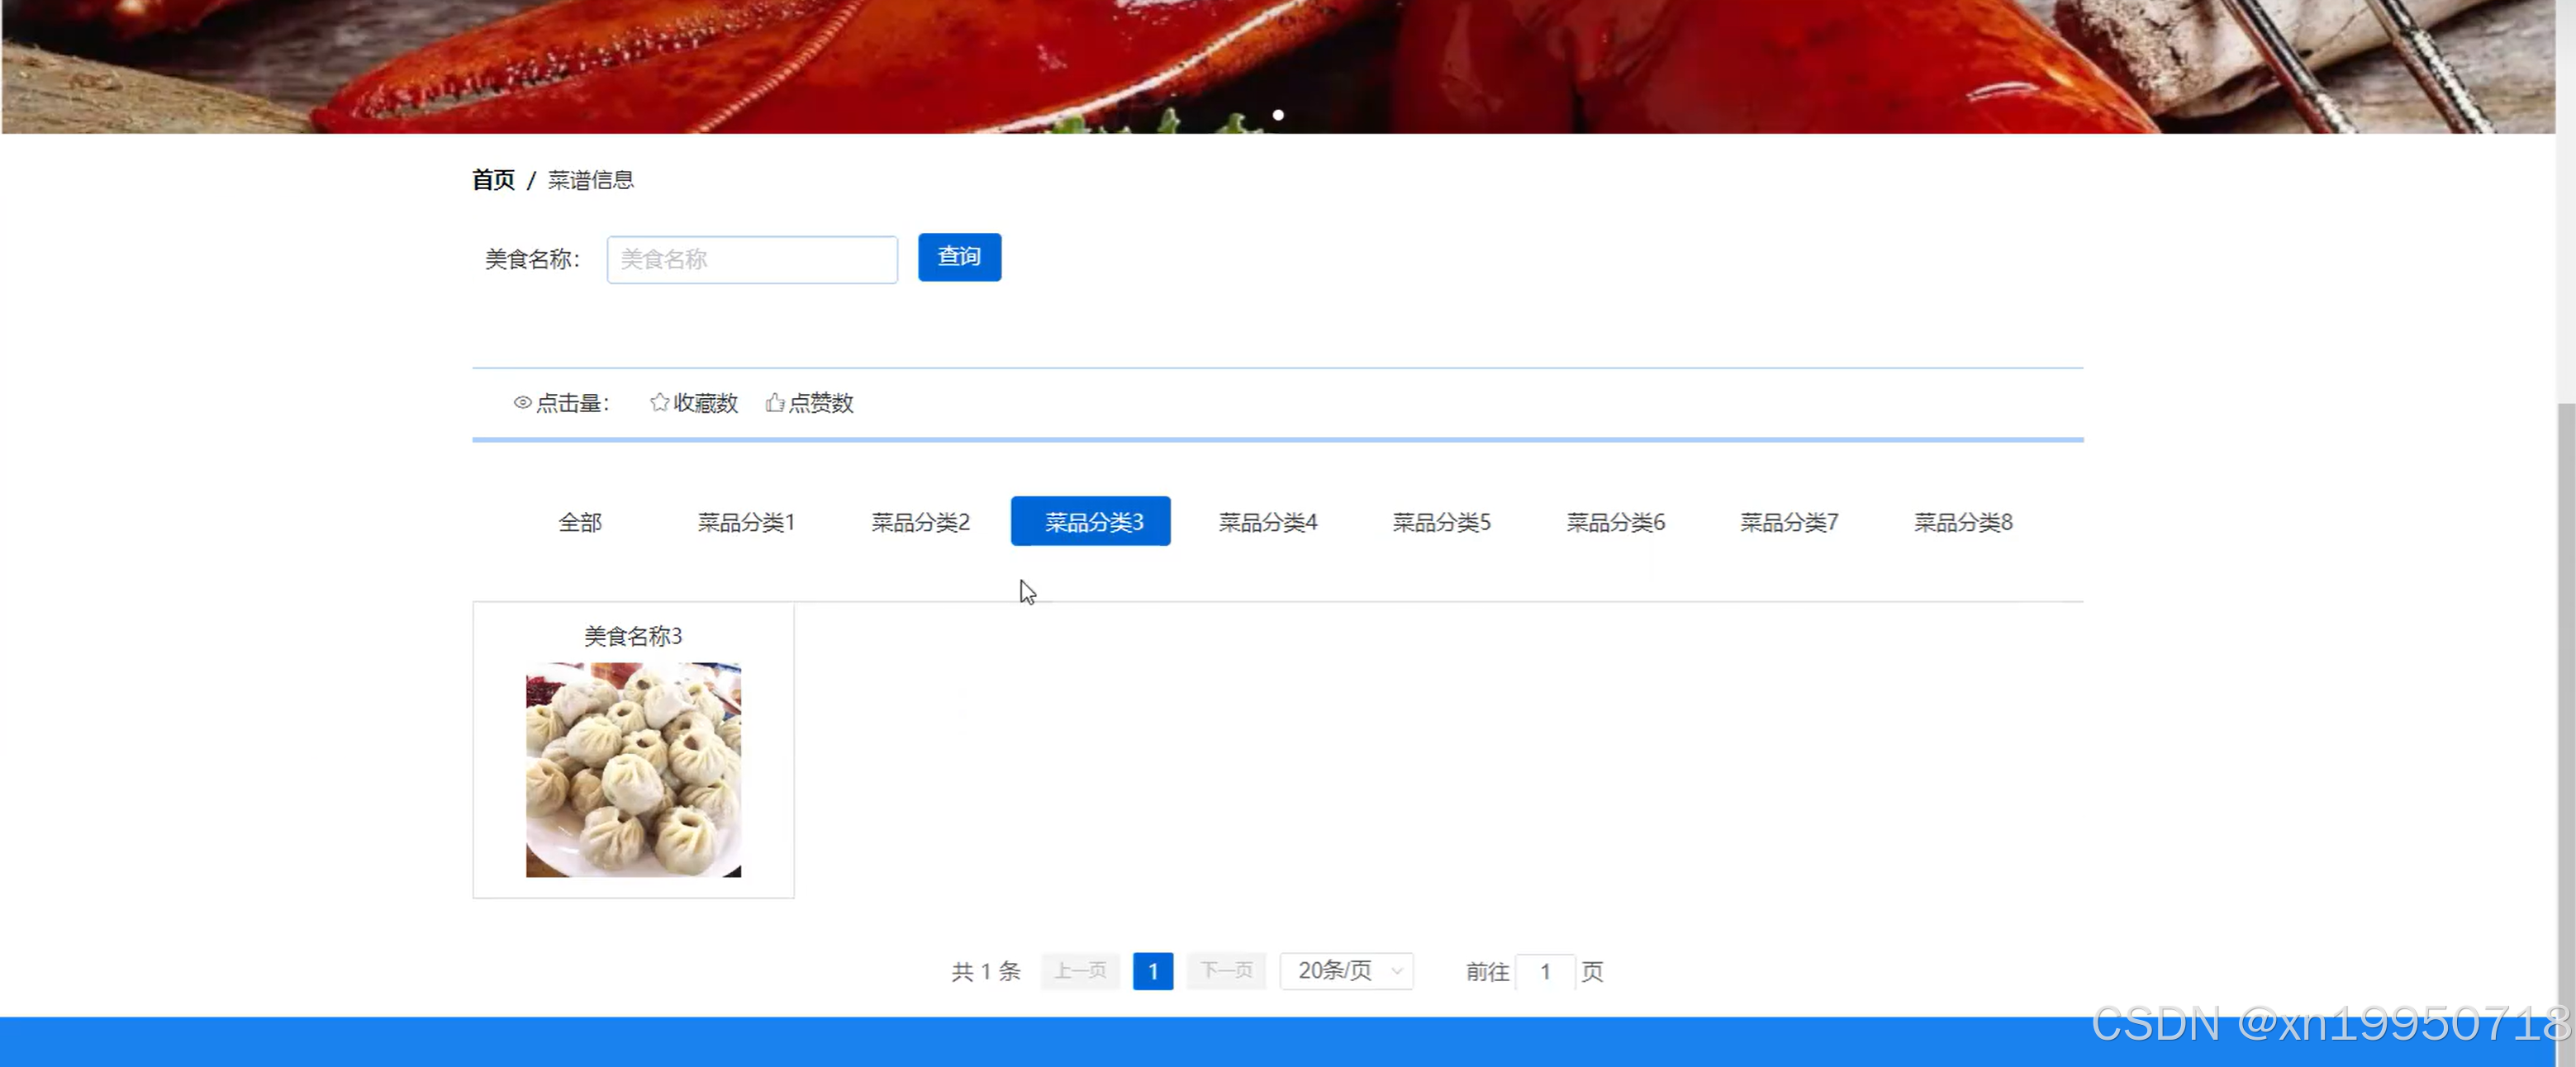Click the star icon beside 收藏数
Screen dimensions: 2576x1067
(x=659, y=402)
